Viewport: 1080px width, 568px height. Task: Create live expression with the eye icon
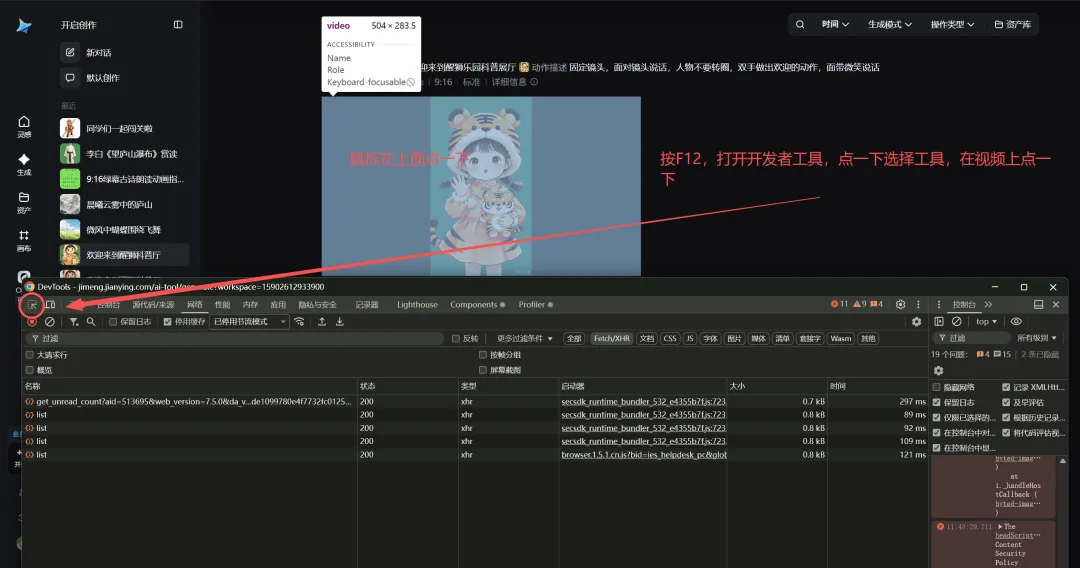1016,322
